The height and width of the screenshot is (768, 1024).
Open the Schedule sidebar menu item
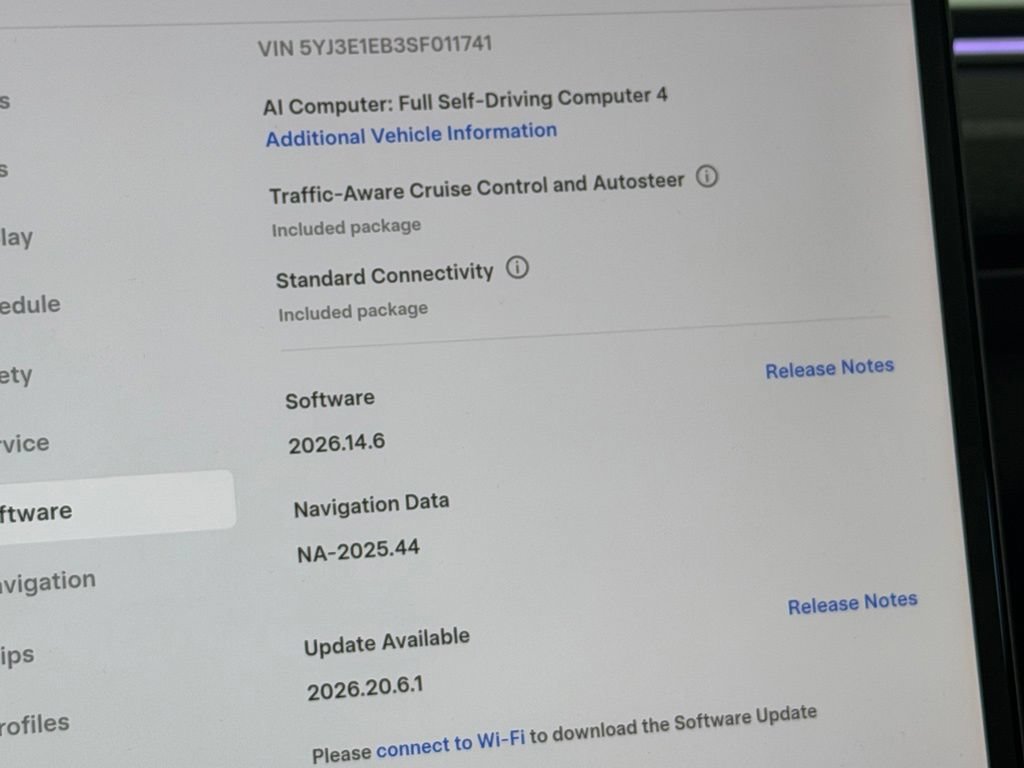(x=30, y=305)
